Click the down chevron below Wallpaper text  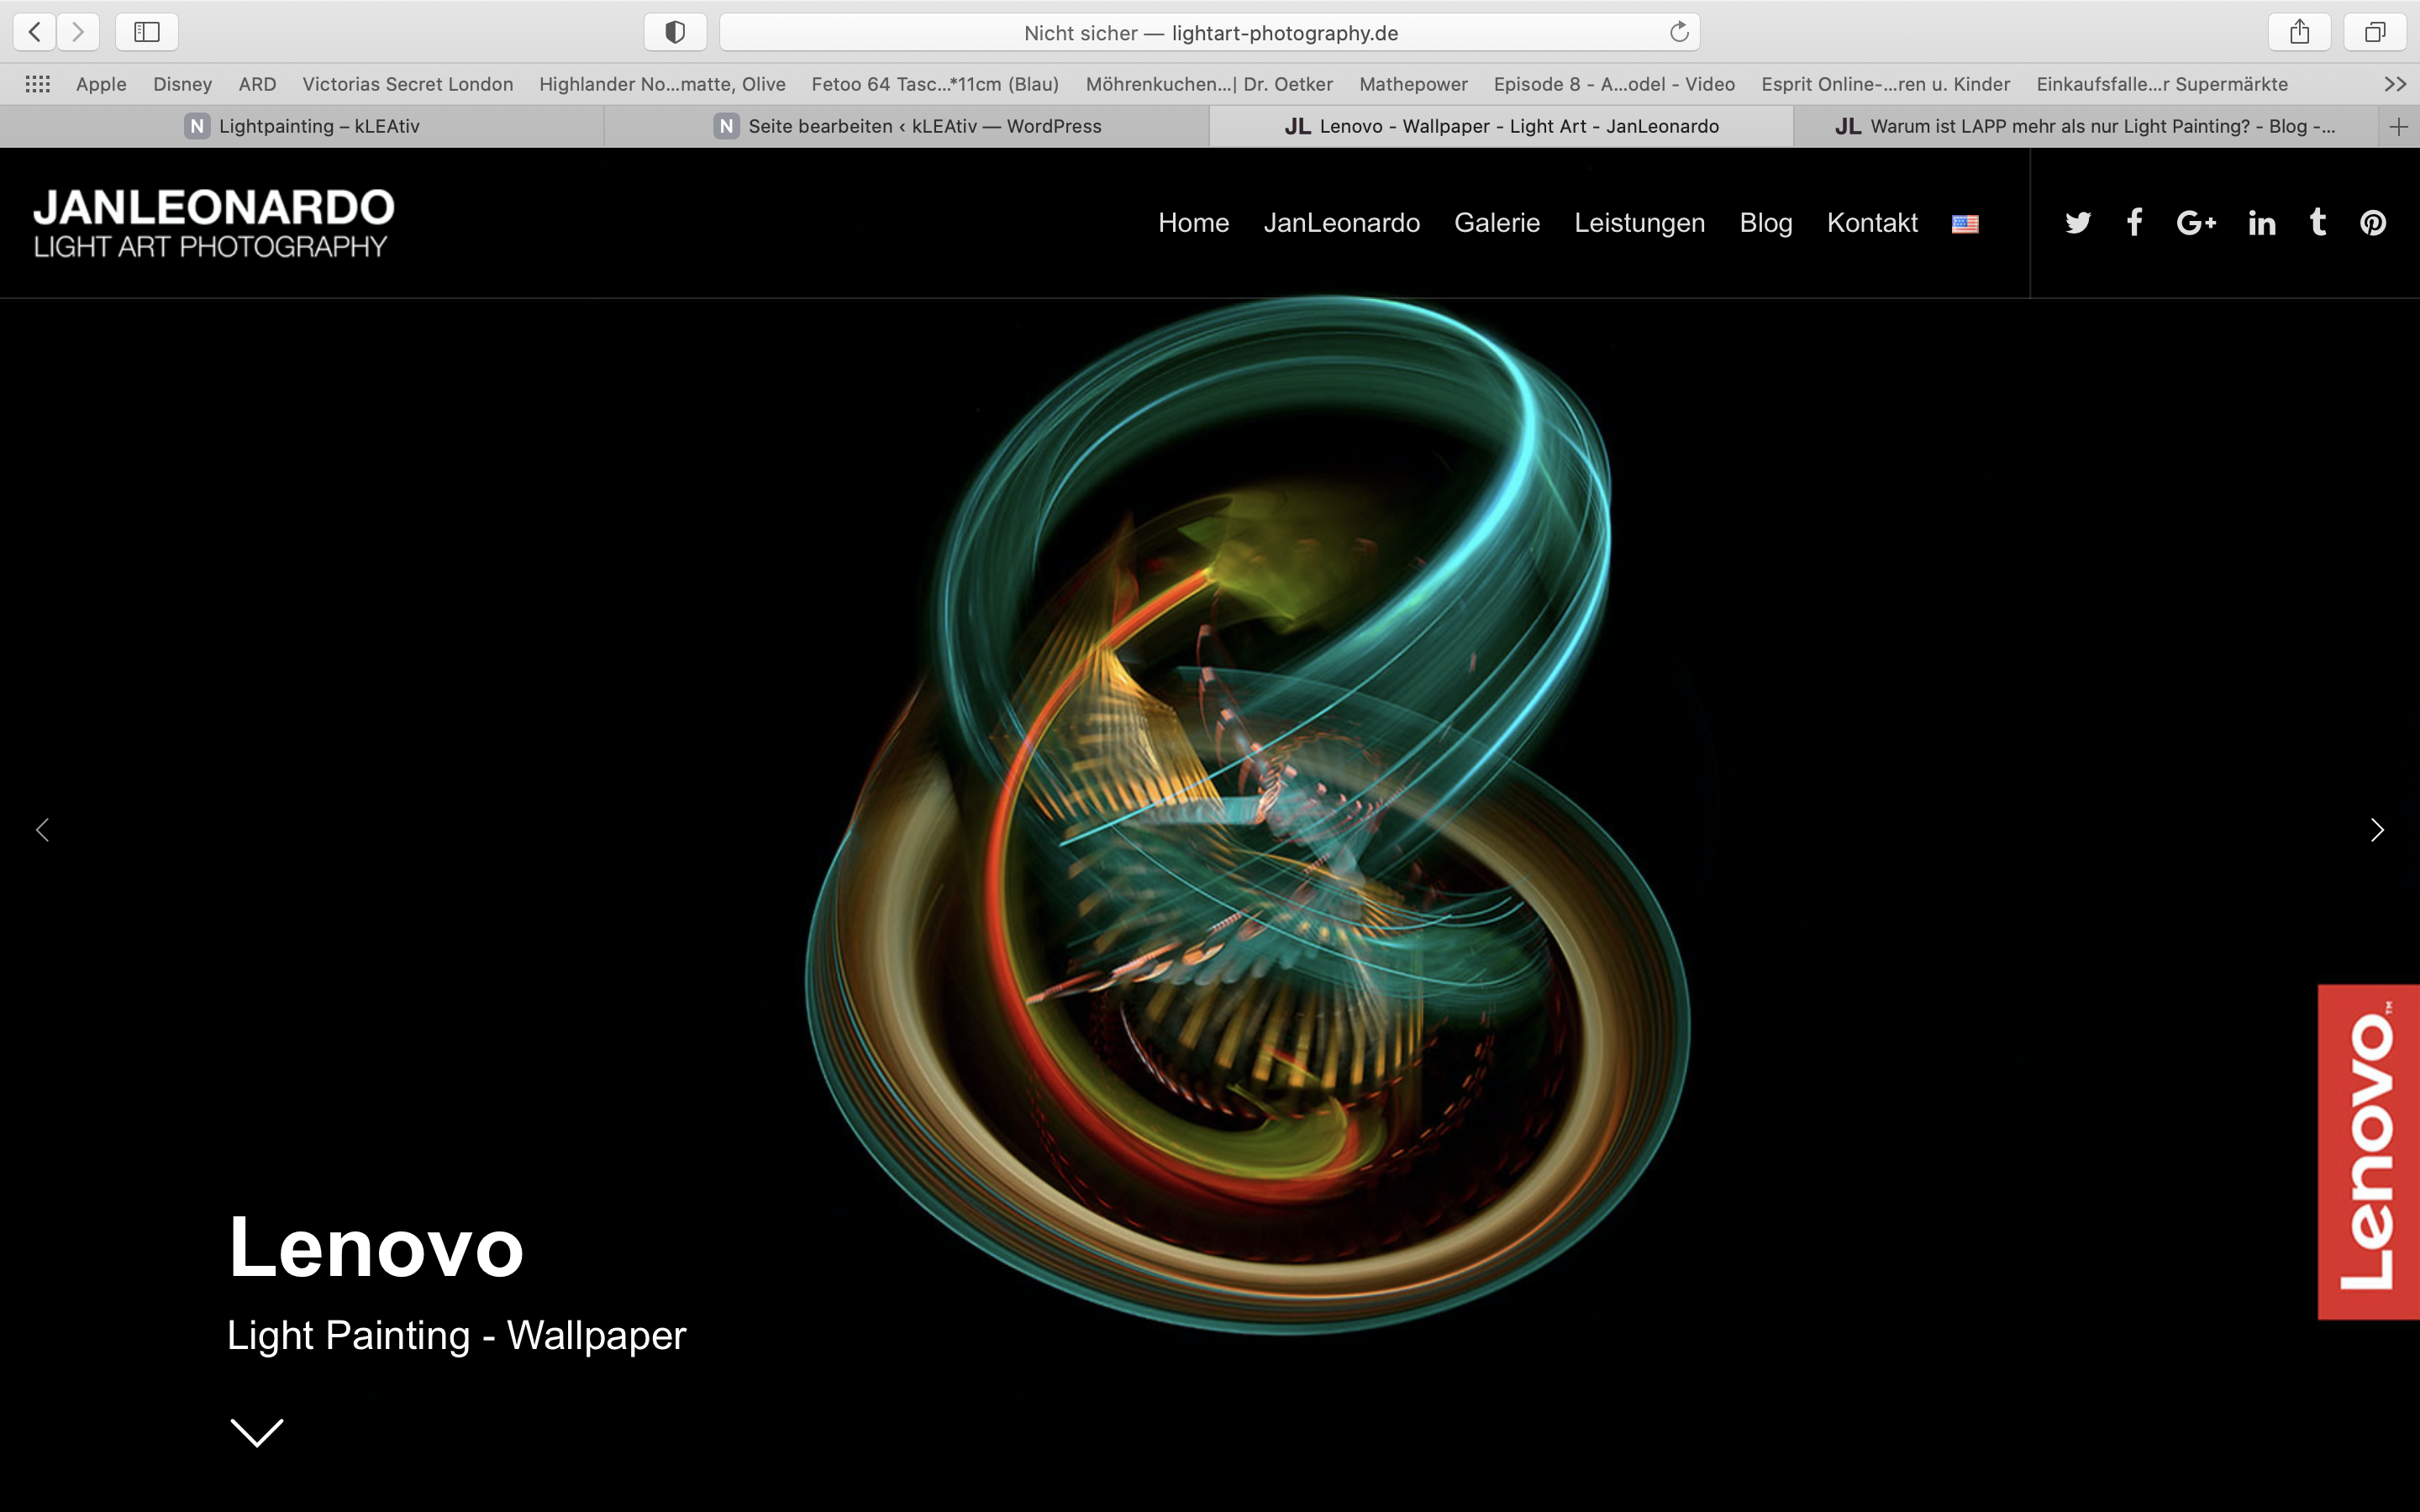point(257,1432)
